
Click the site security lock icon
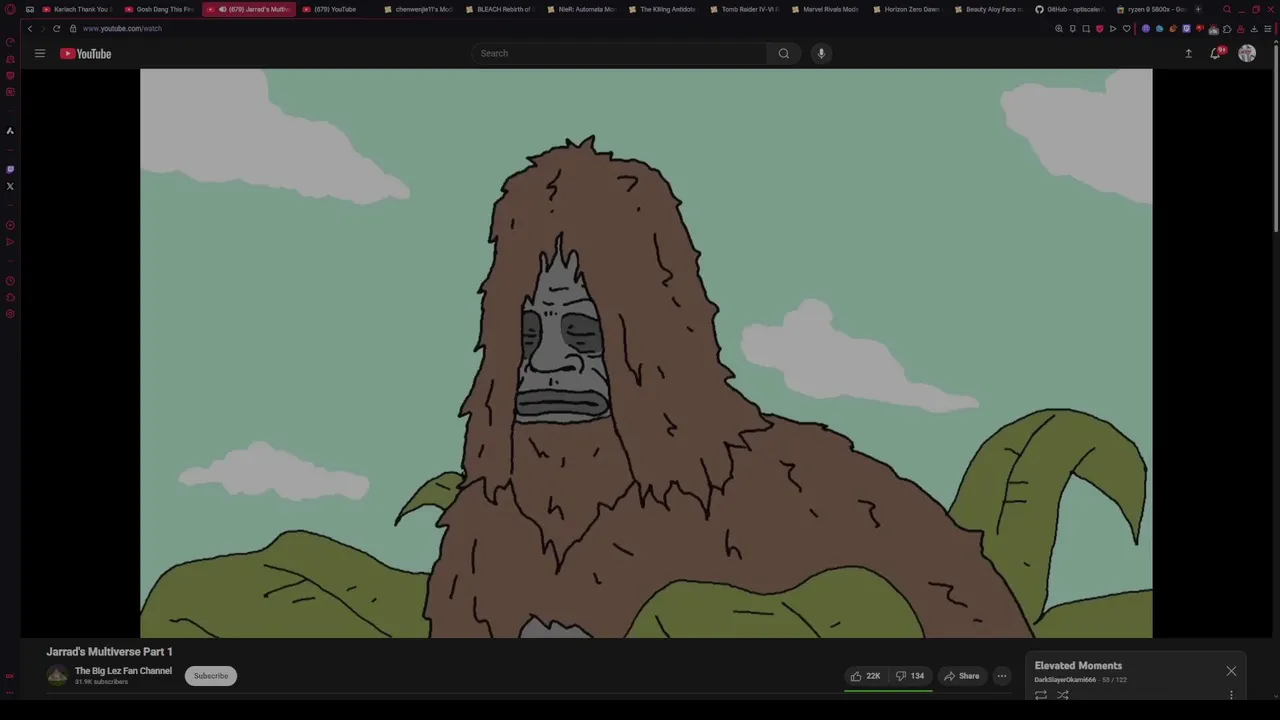(x=73, y=28)
